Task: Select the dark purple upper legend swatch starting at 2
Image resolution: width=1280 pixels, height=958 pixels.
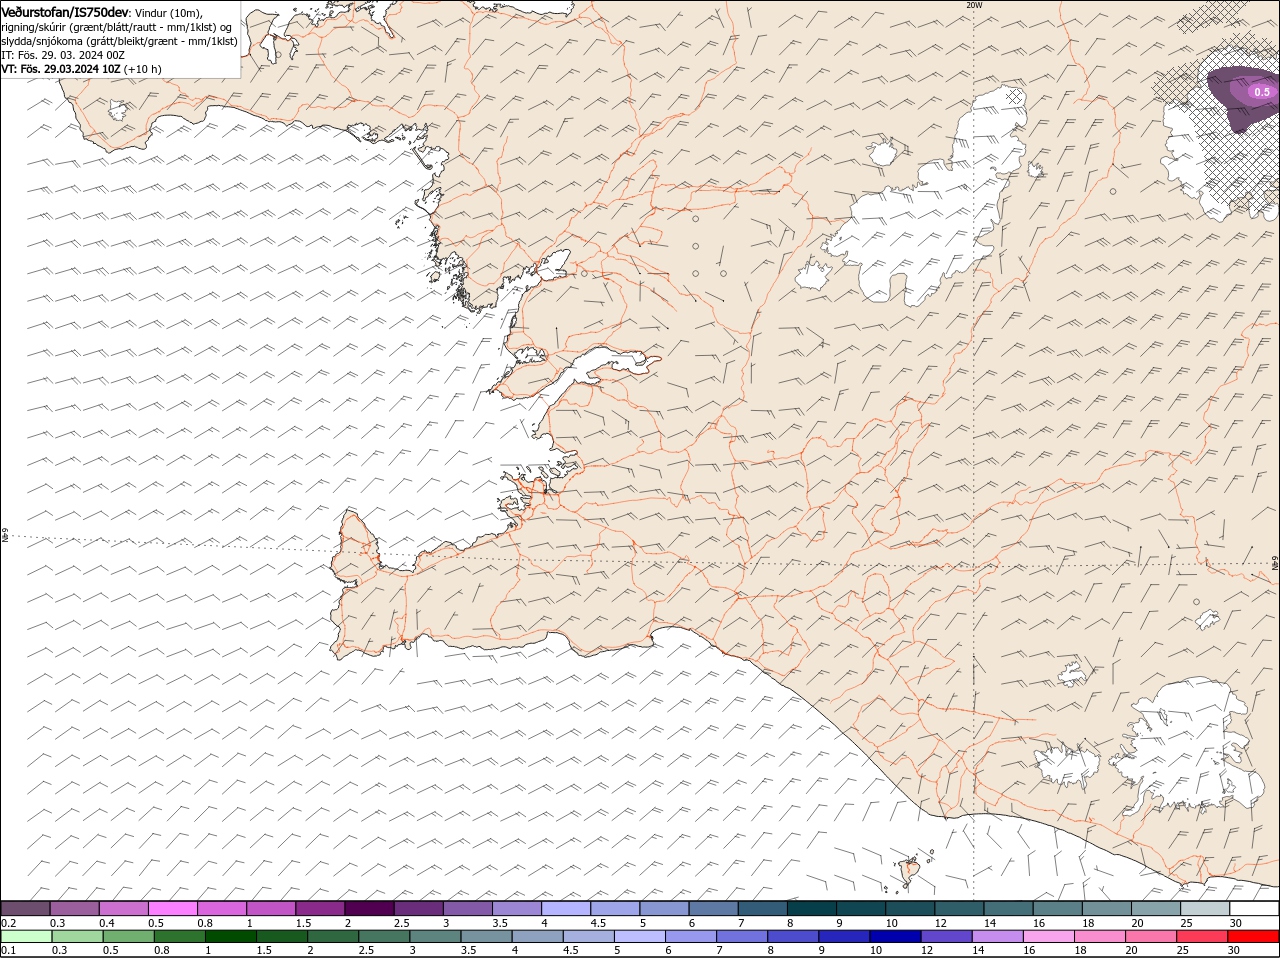Action: (x=369, y=908)
